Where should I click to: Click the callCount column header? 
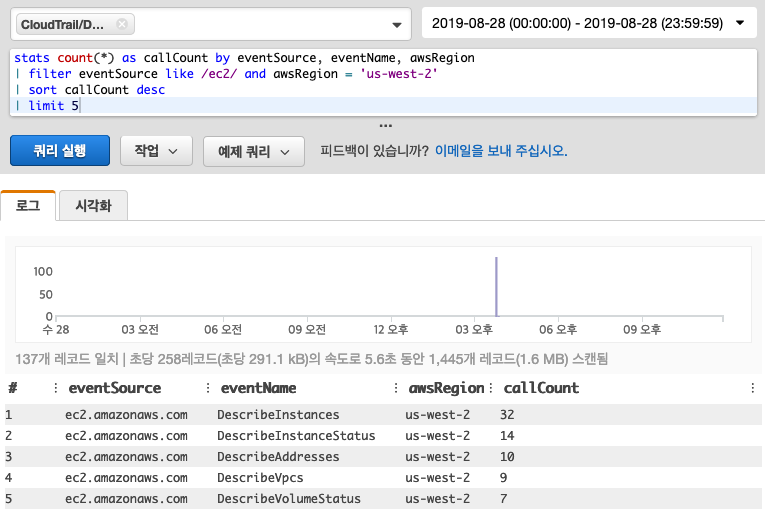tap(541, 388)
